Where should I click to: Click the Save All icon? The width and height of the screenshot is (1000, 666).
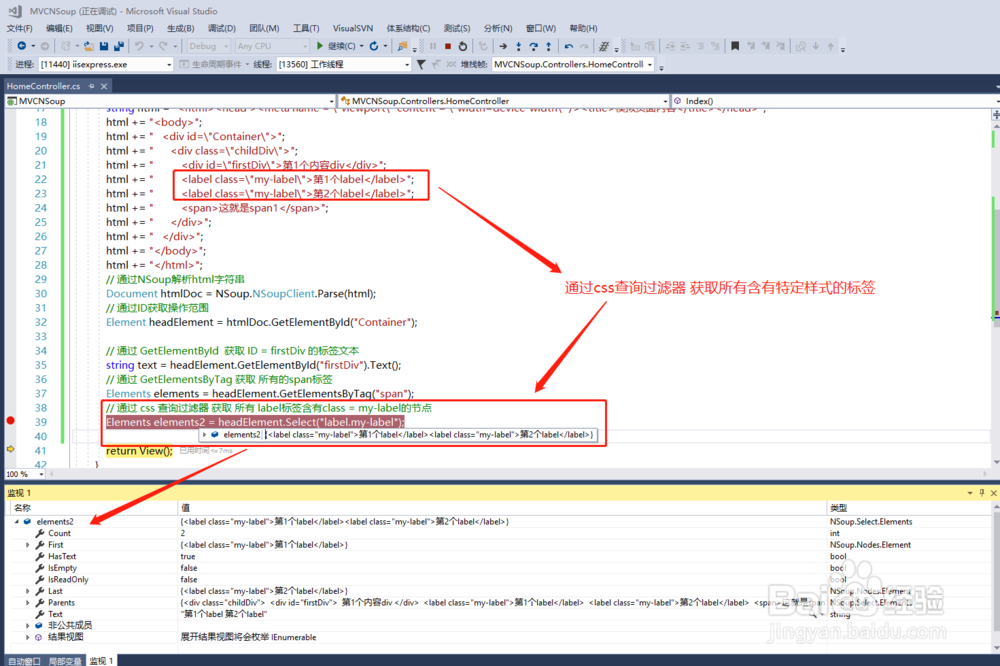117,46
